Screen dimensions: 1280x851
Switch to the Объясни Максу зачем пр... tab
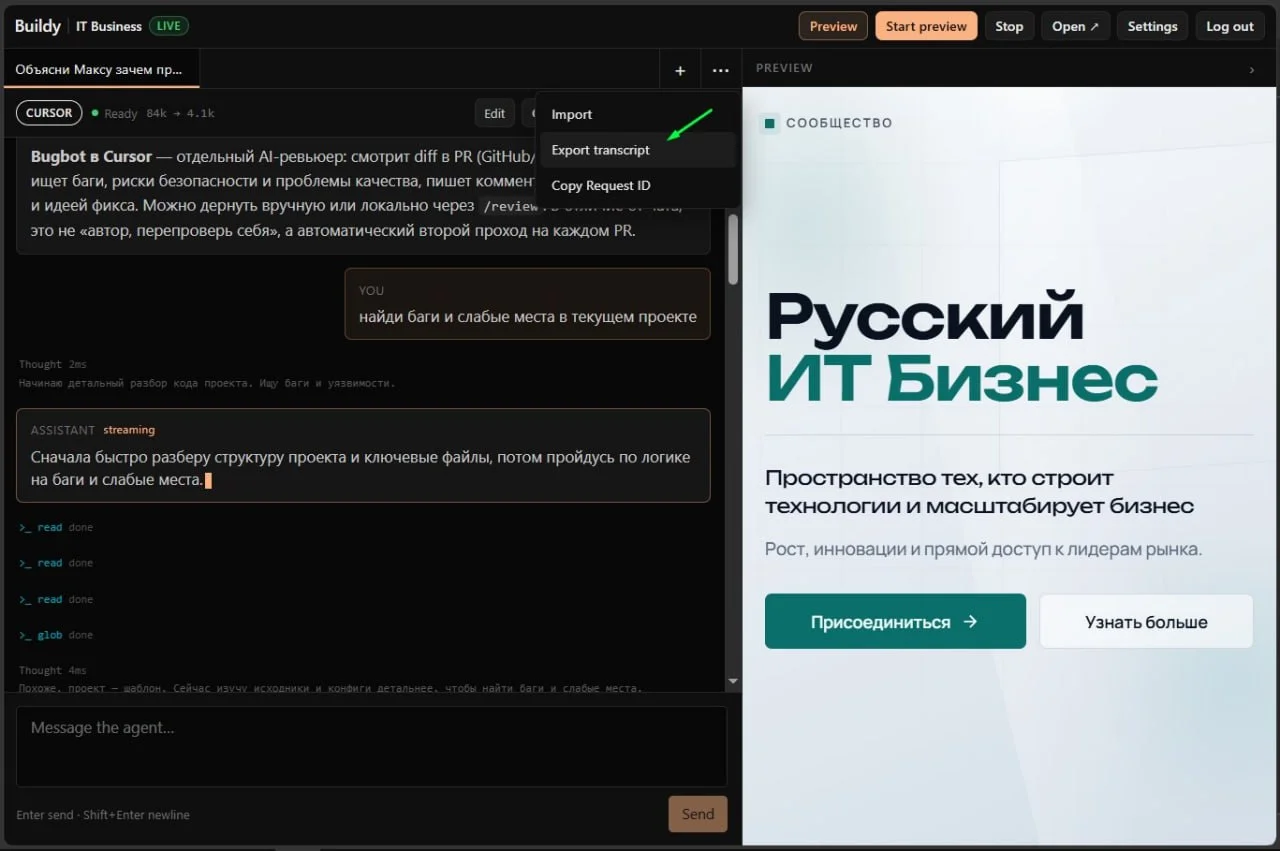click(99, 70)
